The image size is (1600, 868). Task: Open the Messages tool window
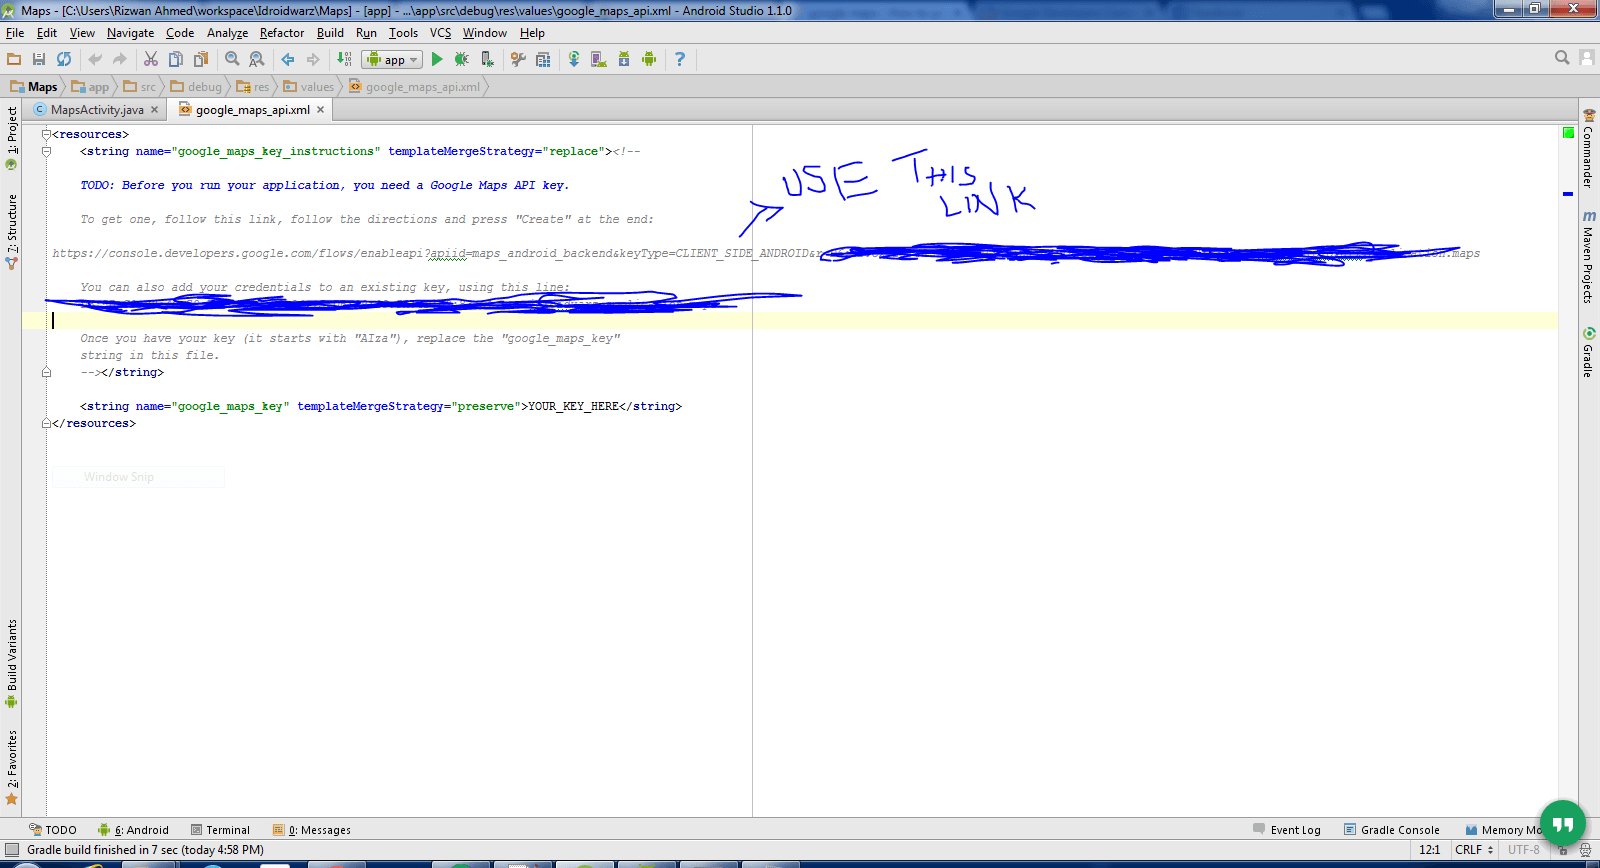(311, 830)
